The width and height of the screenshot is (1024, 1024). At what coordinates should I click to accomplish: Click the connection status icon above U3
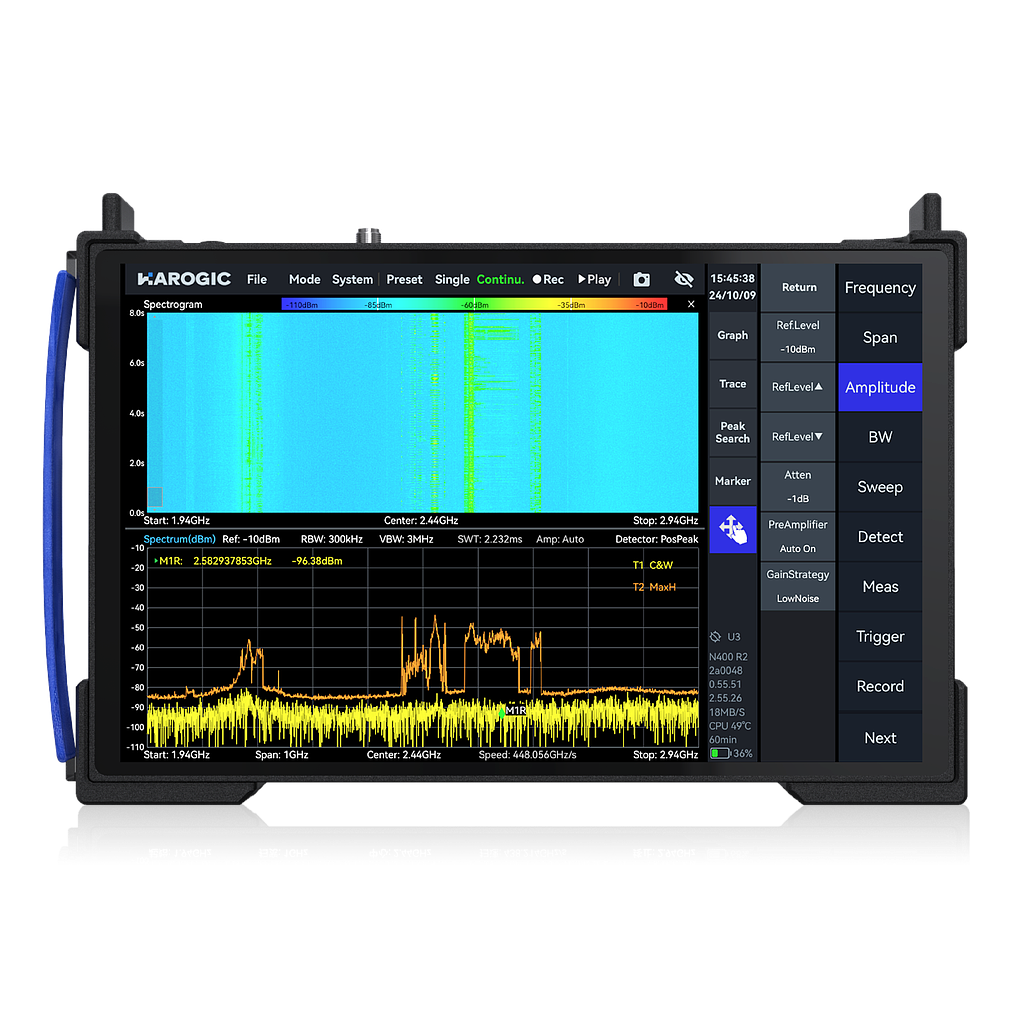pos(713,636)
